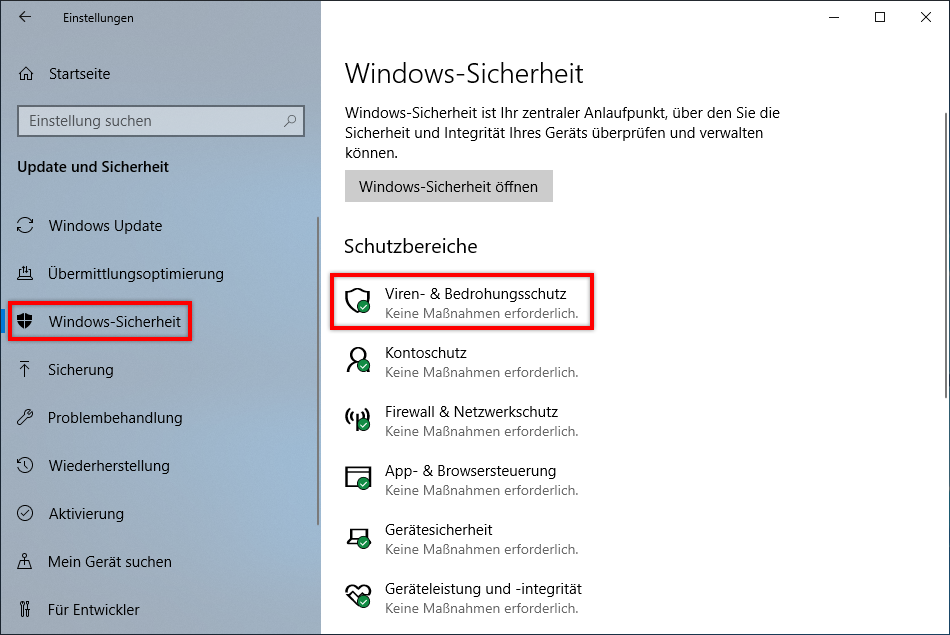This screenshot has height=635, width=950.
Task: Click the Einstellung suchen search field
Action: (150, 121)
